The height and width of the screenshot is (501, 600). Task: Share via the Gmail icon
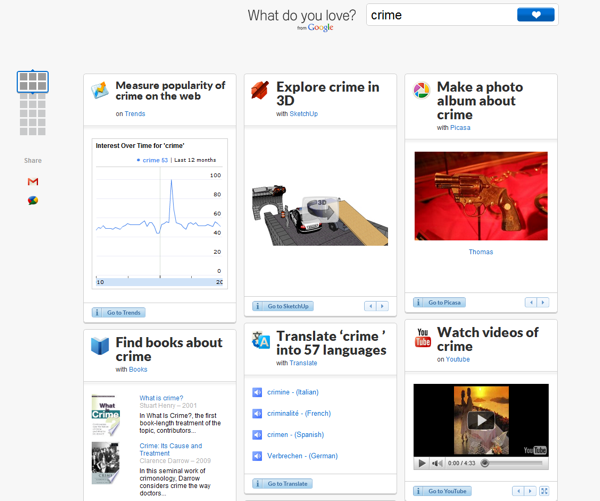(33, 182)
